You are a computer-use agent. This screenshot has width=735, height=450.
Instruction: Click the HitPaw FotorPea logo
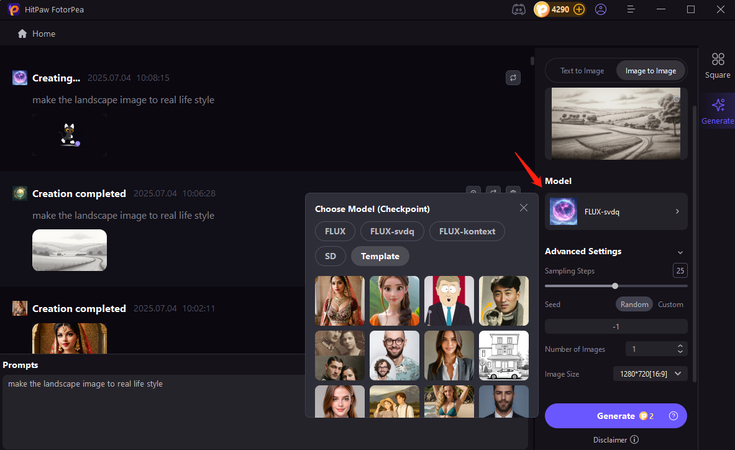14,9
